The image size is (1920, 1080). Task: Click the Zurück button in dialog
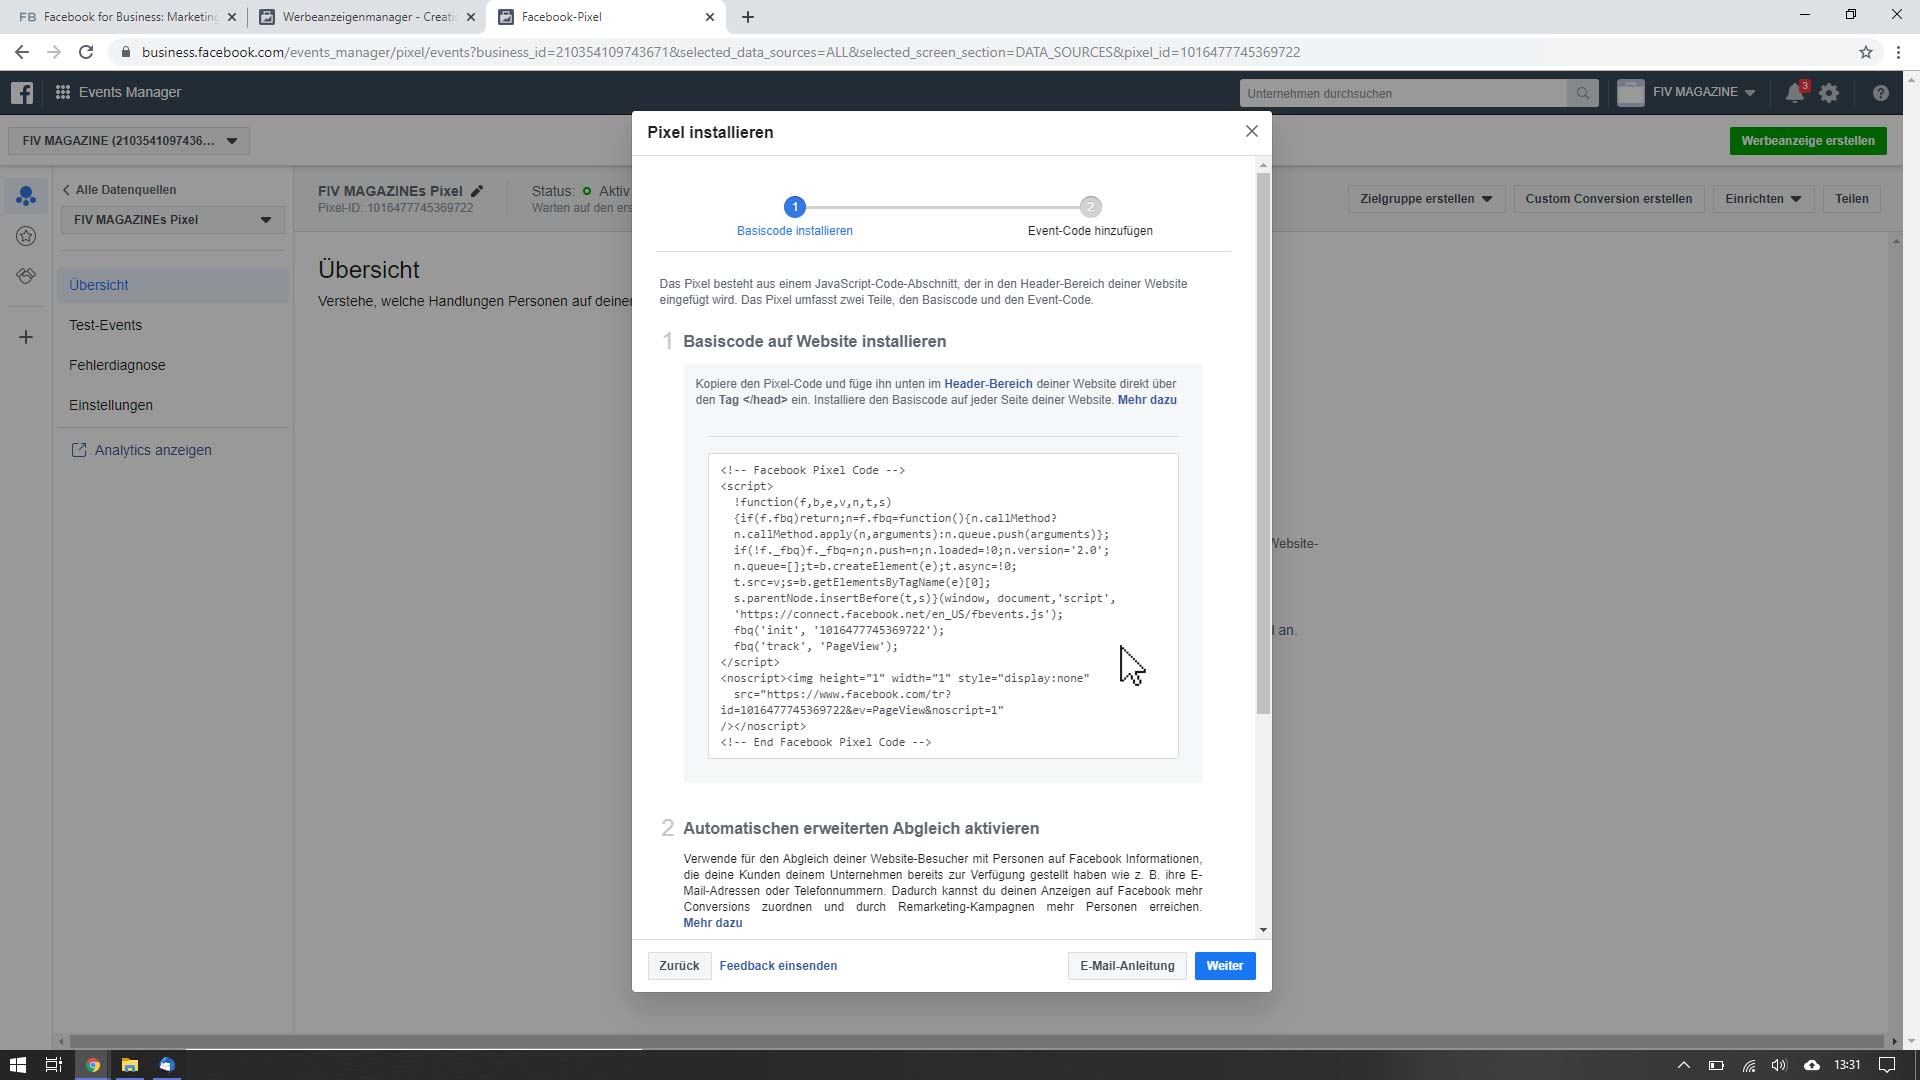(x=679, y=966)
